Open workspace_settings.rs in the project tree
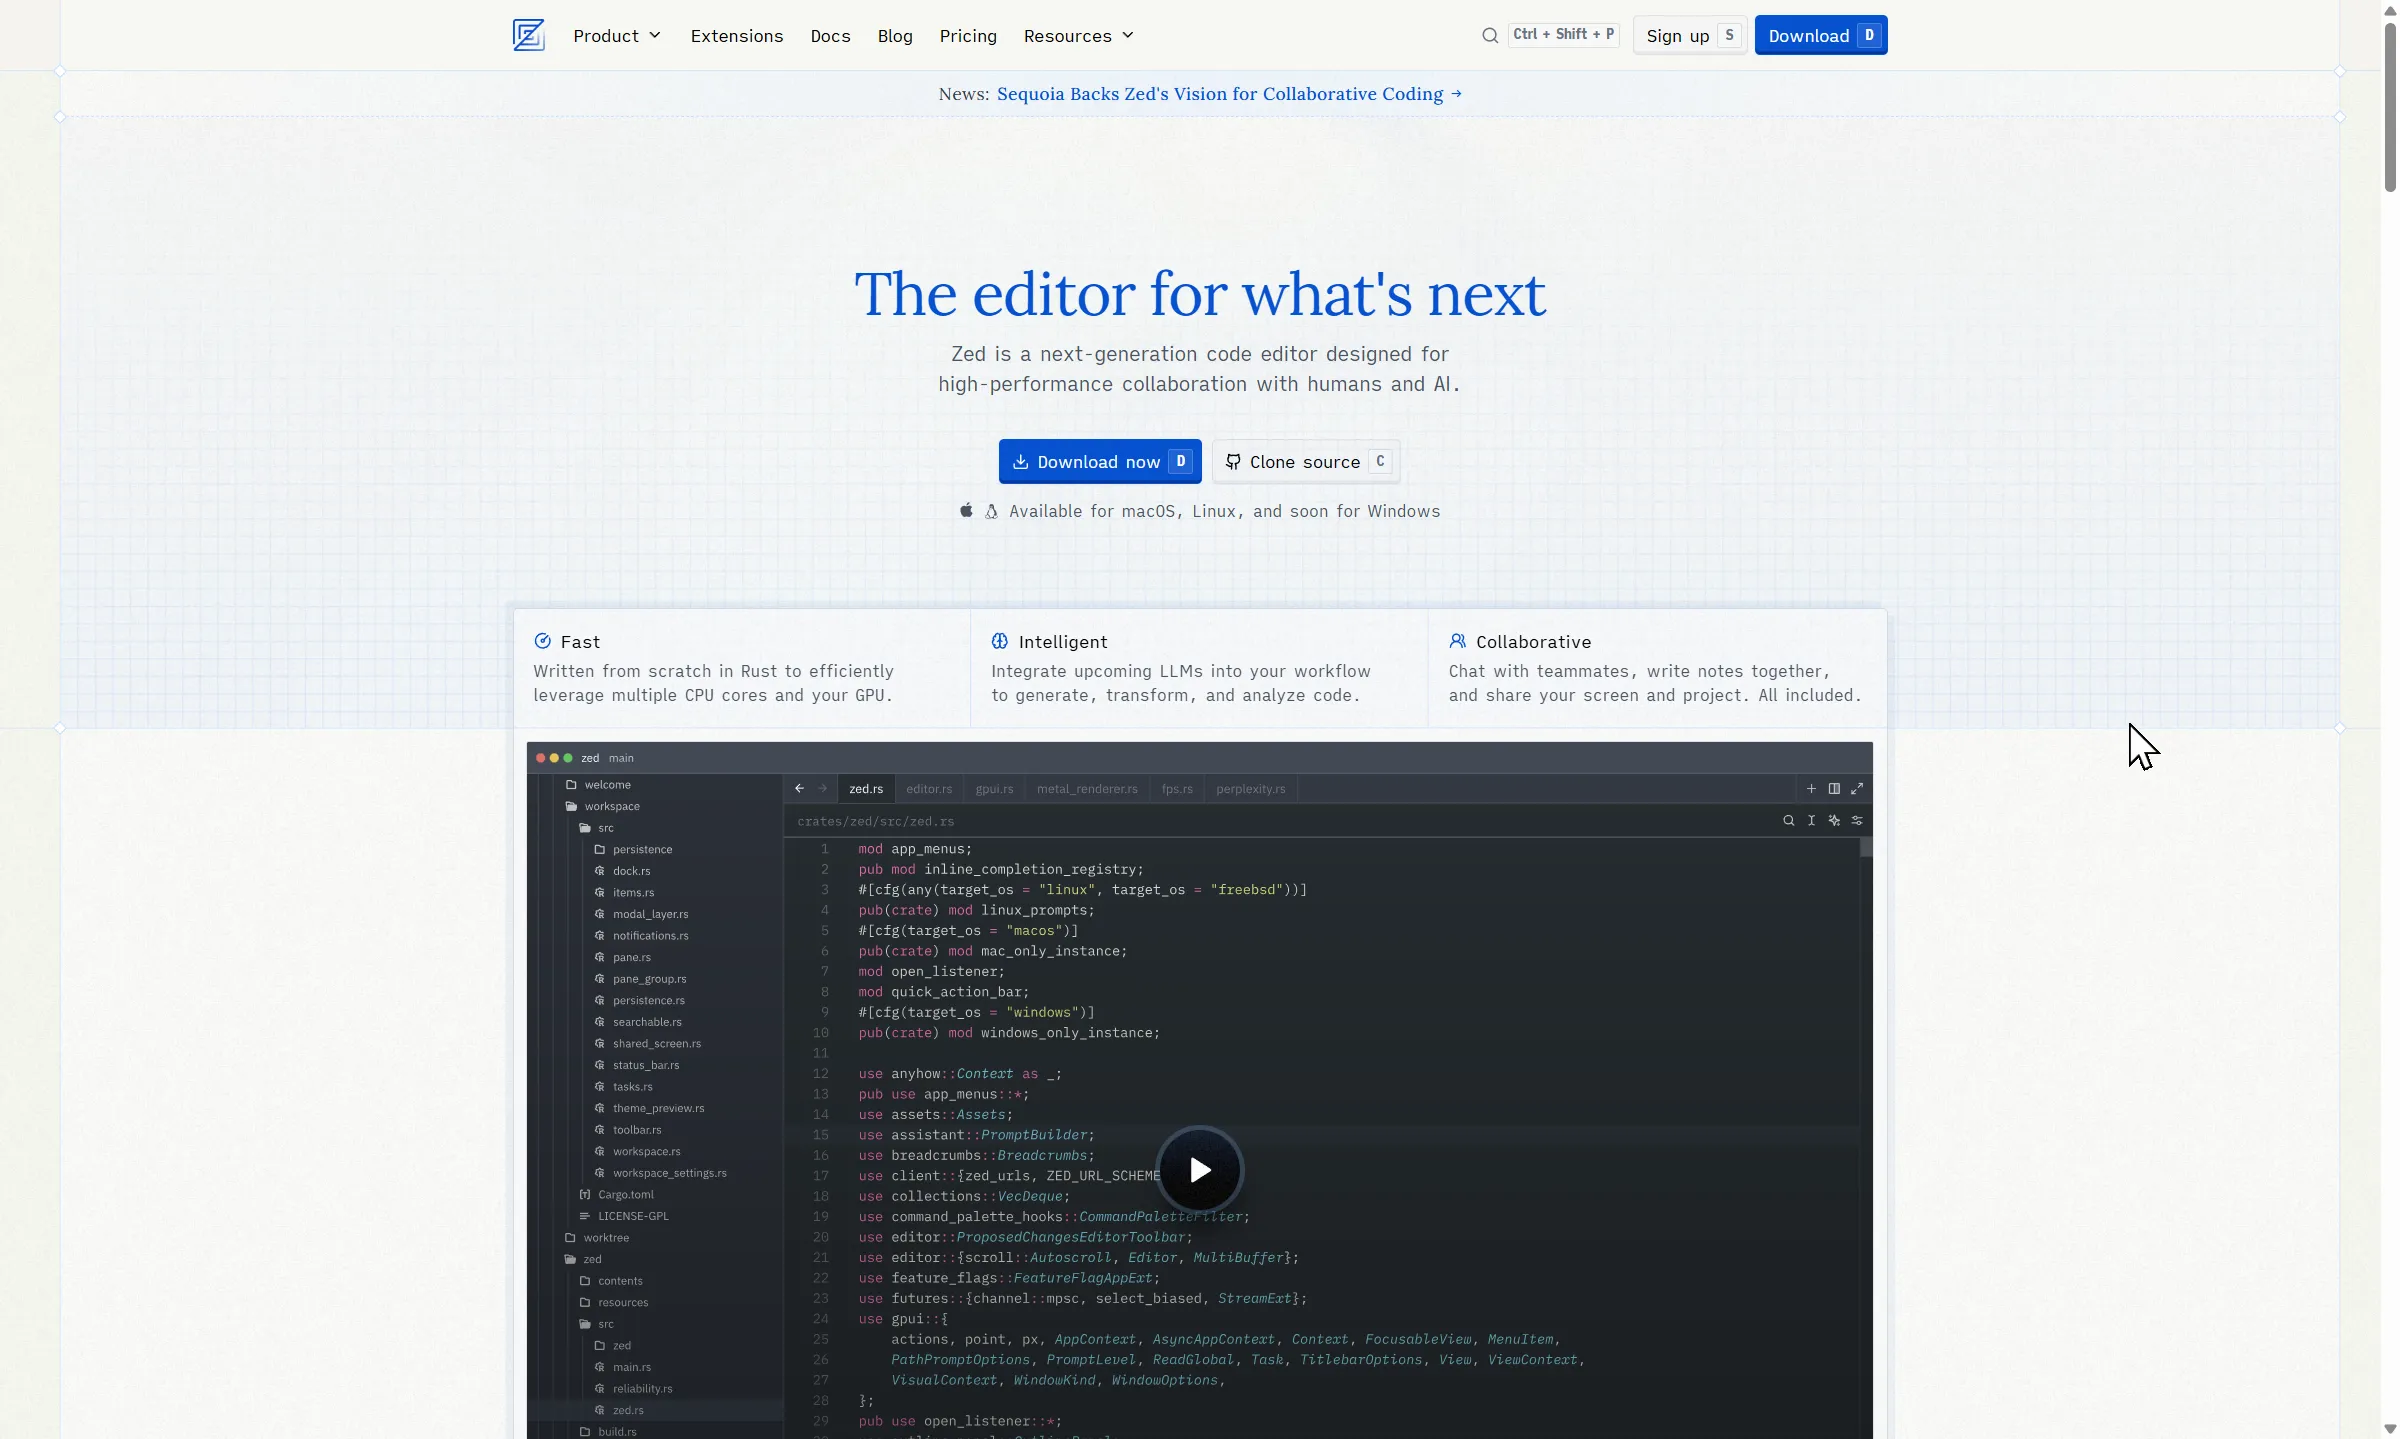The width and height of the screenshot is (2400, 1439). 660,1174
